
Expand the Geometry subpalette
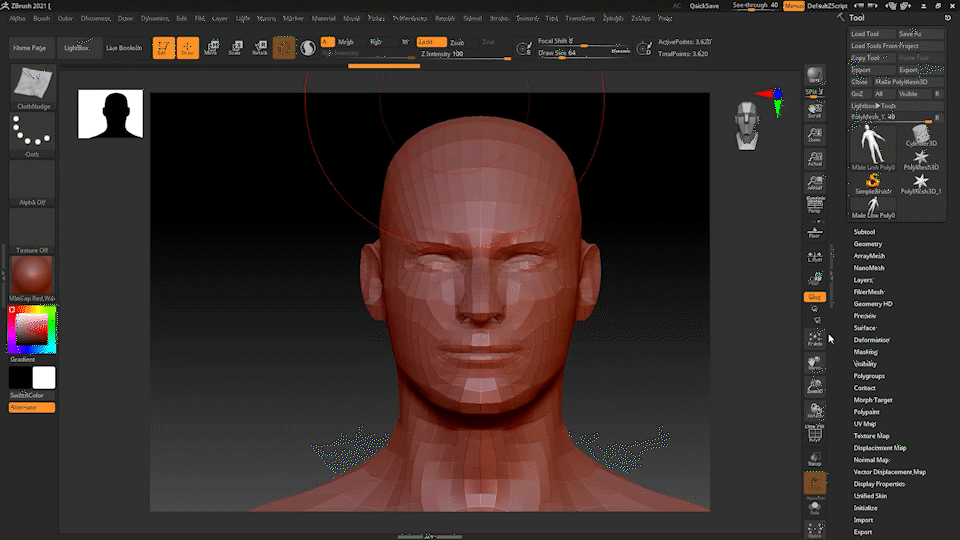(x=868, y=244)
